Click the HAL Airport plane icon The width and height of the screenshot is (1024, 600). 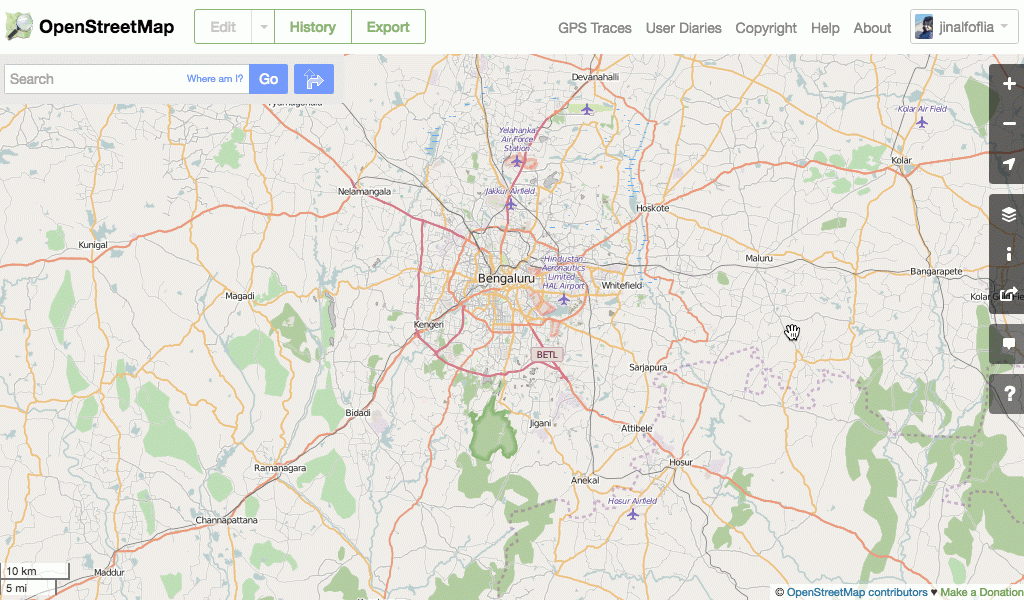coord(564,299)
